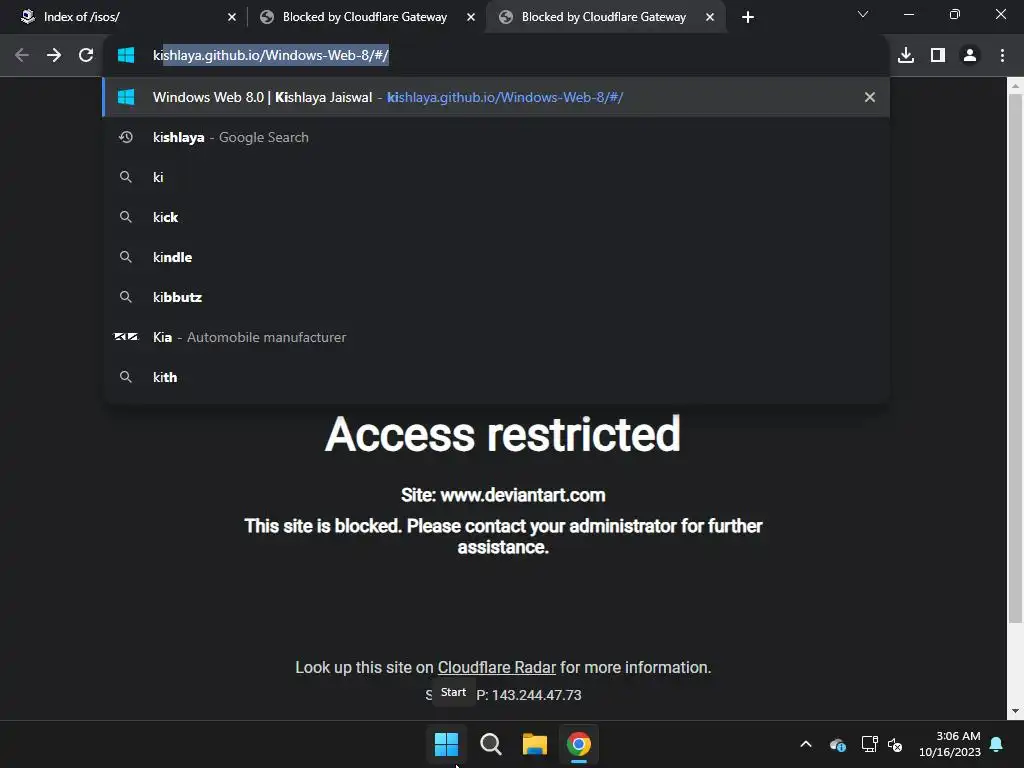The image size is (1024, 768).
Task: Select the 'kick' search suggestion
Action: coord(496,217)
